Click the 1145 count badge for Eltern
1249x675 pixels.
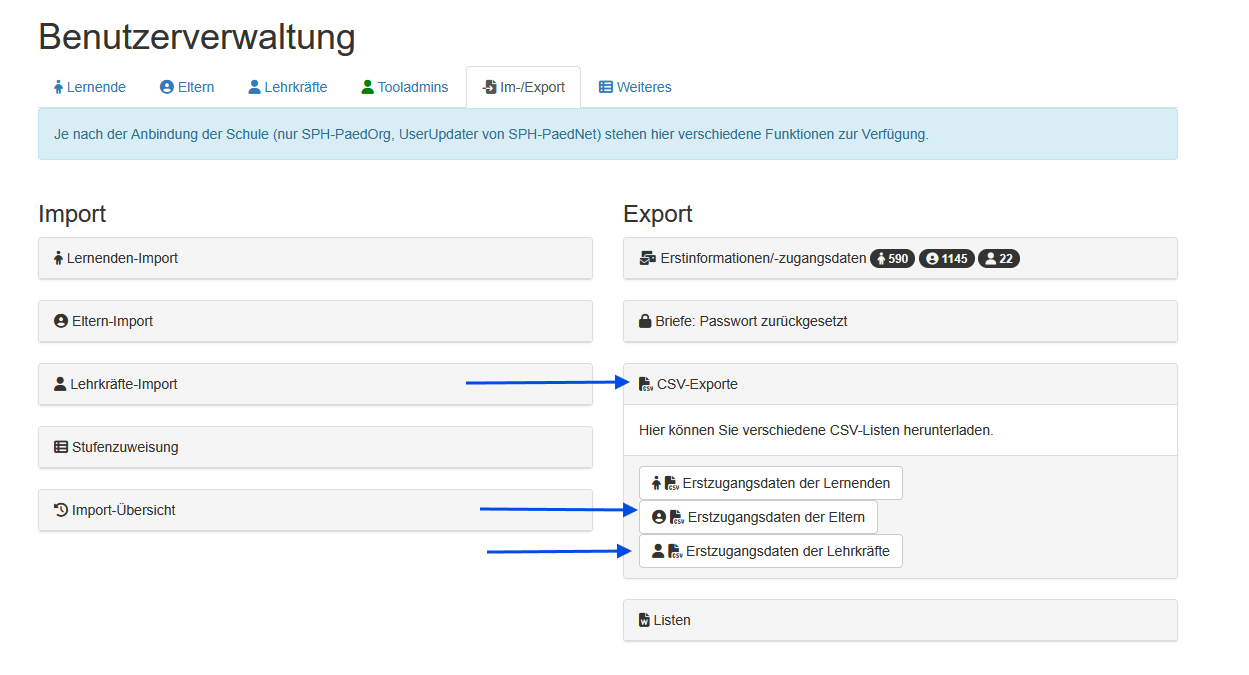tap(946, 258)
